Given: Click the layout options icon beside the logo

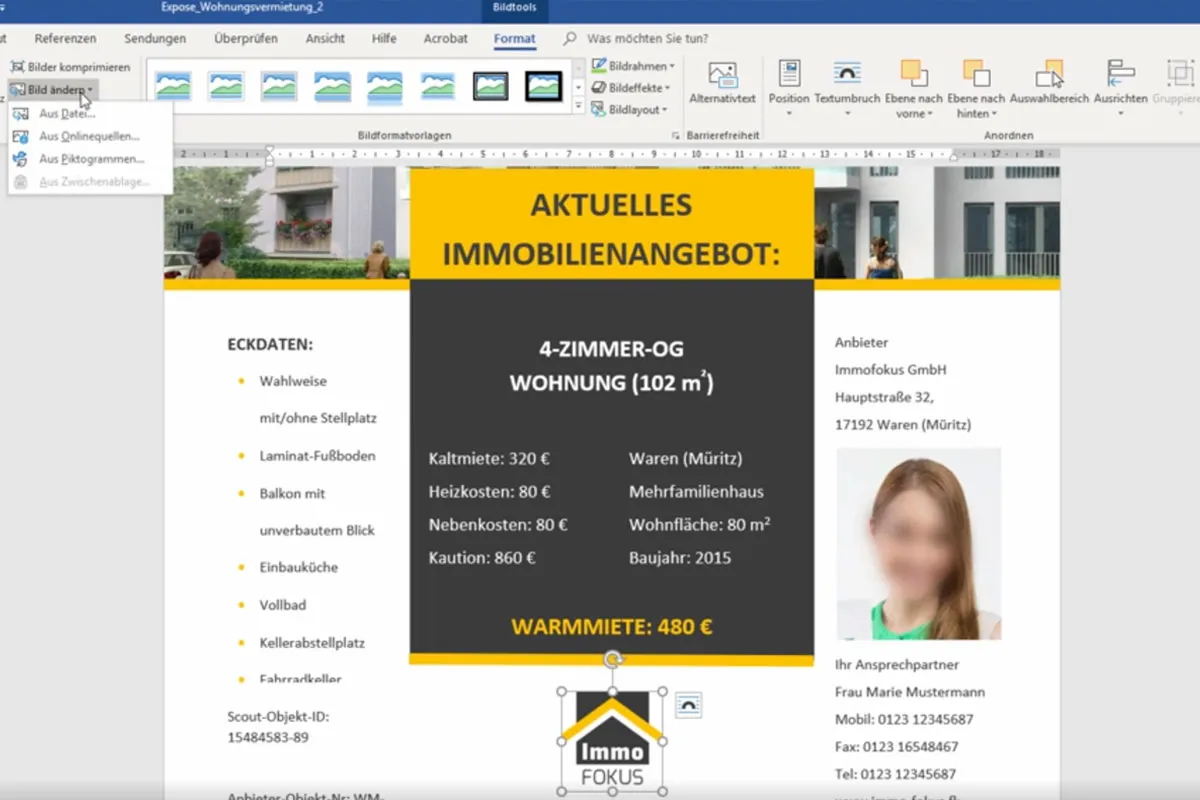Looking at the screenshot, I should point(688,705).
